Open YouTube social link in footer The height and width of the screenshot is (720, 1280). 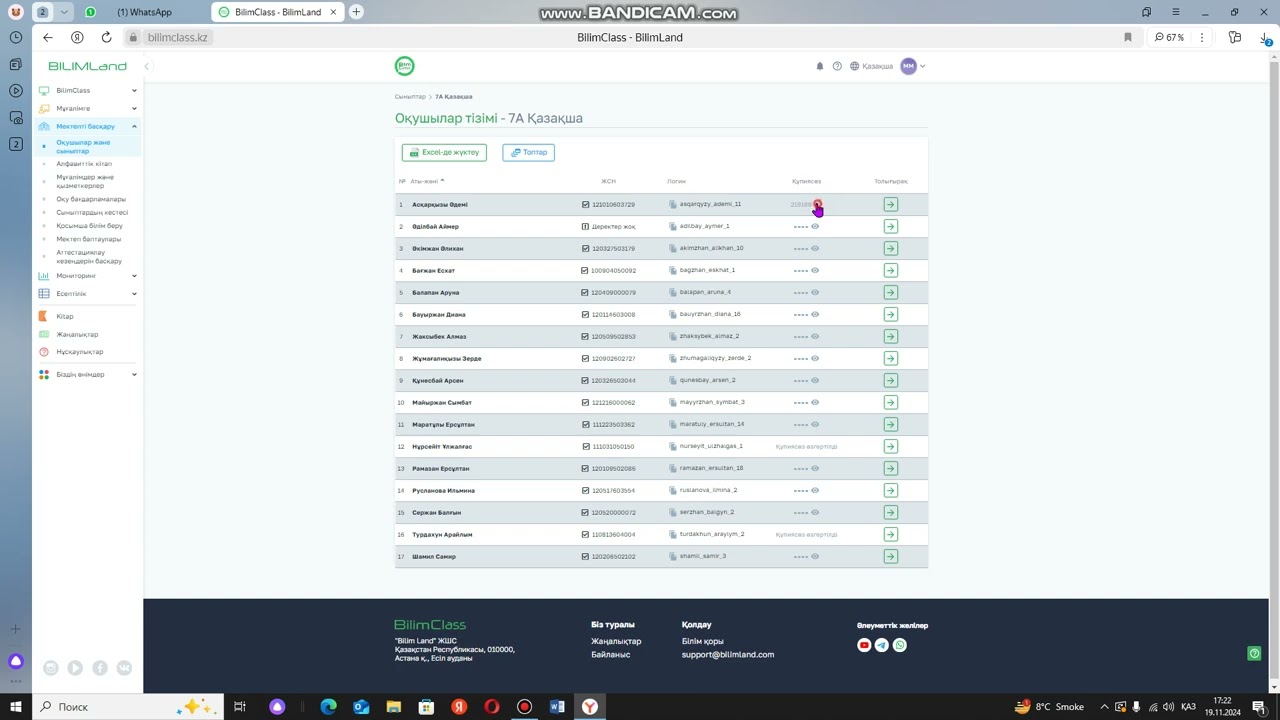(x=864, y=645)
